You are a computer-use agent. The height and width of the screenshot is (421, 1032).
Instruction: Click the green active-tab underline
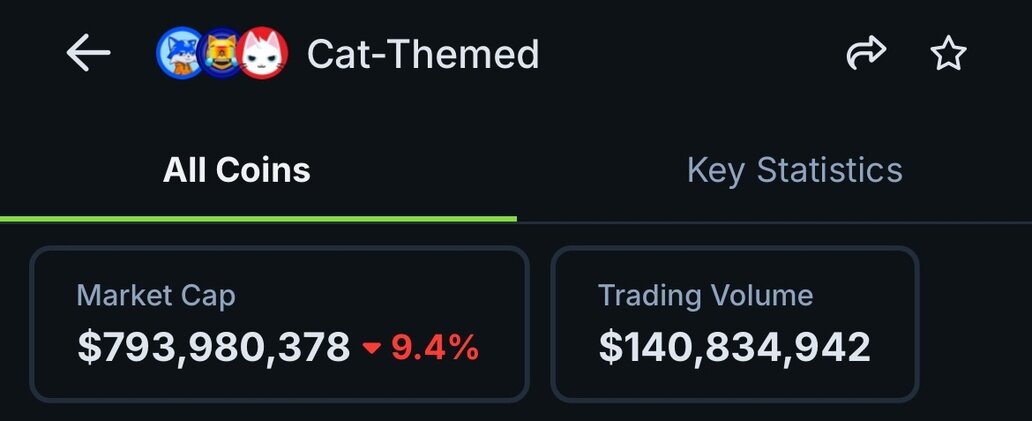(258, 217)
